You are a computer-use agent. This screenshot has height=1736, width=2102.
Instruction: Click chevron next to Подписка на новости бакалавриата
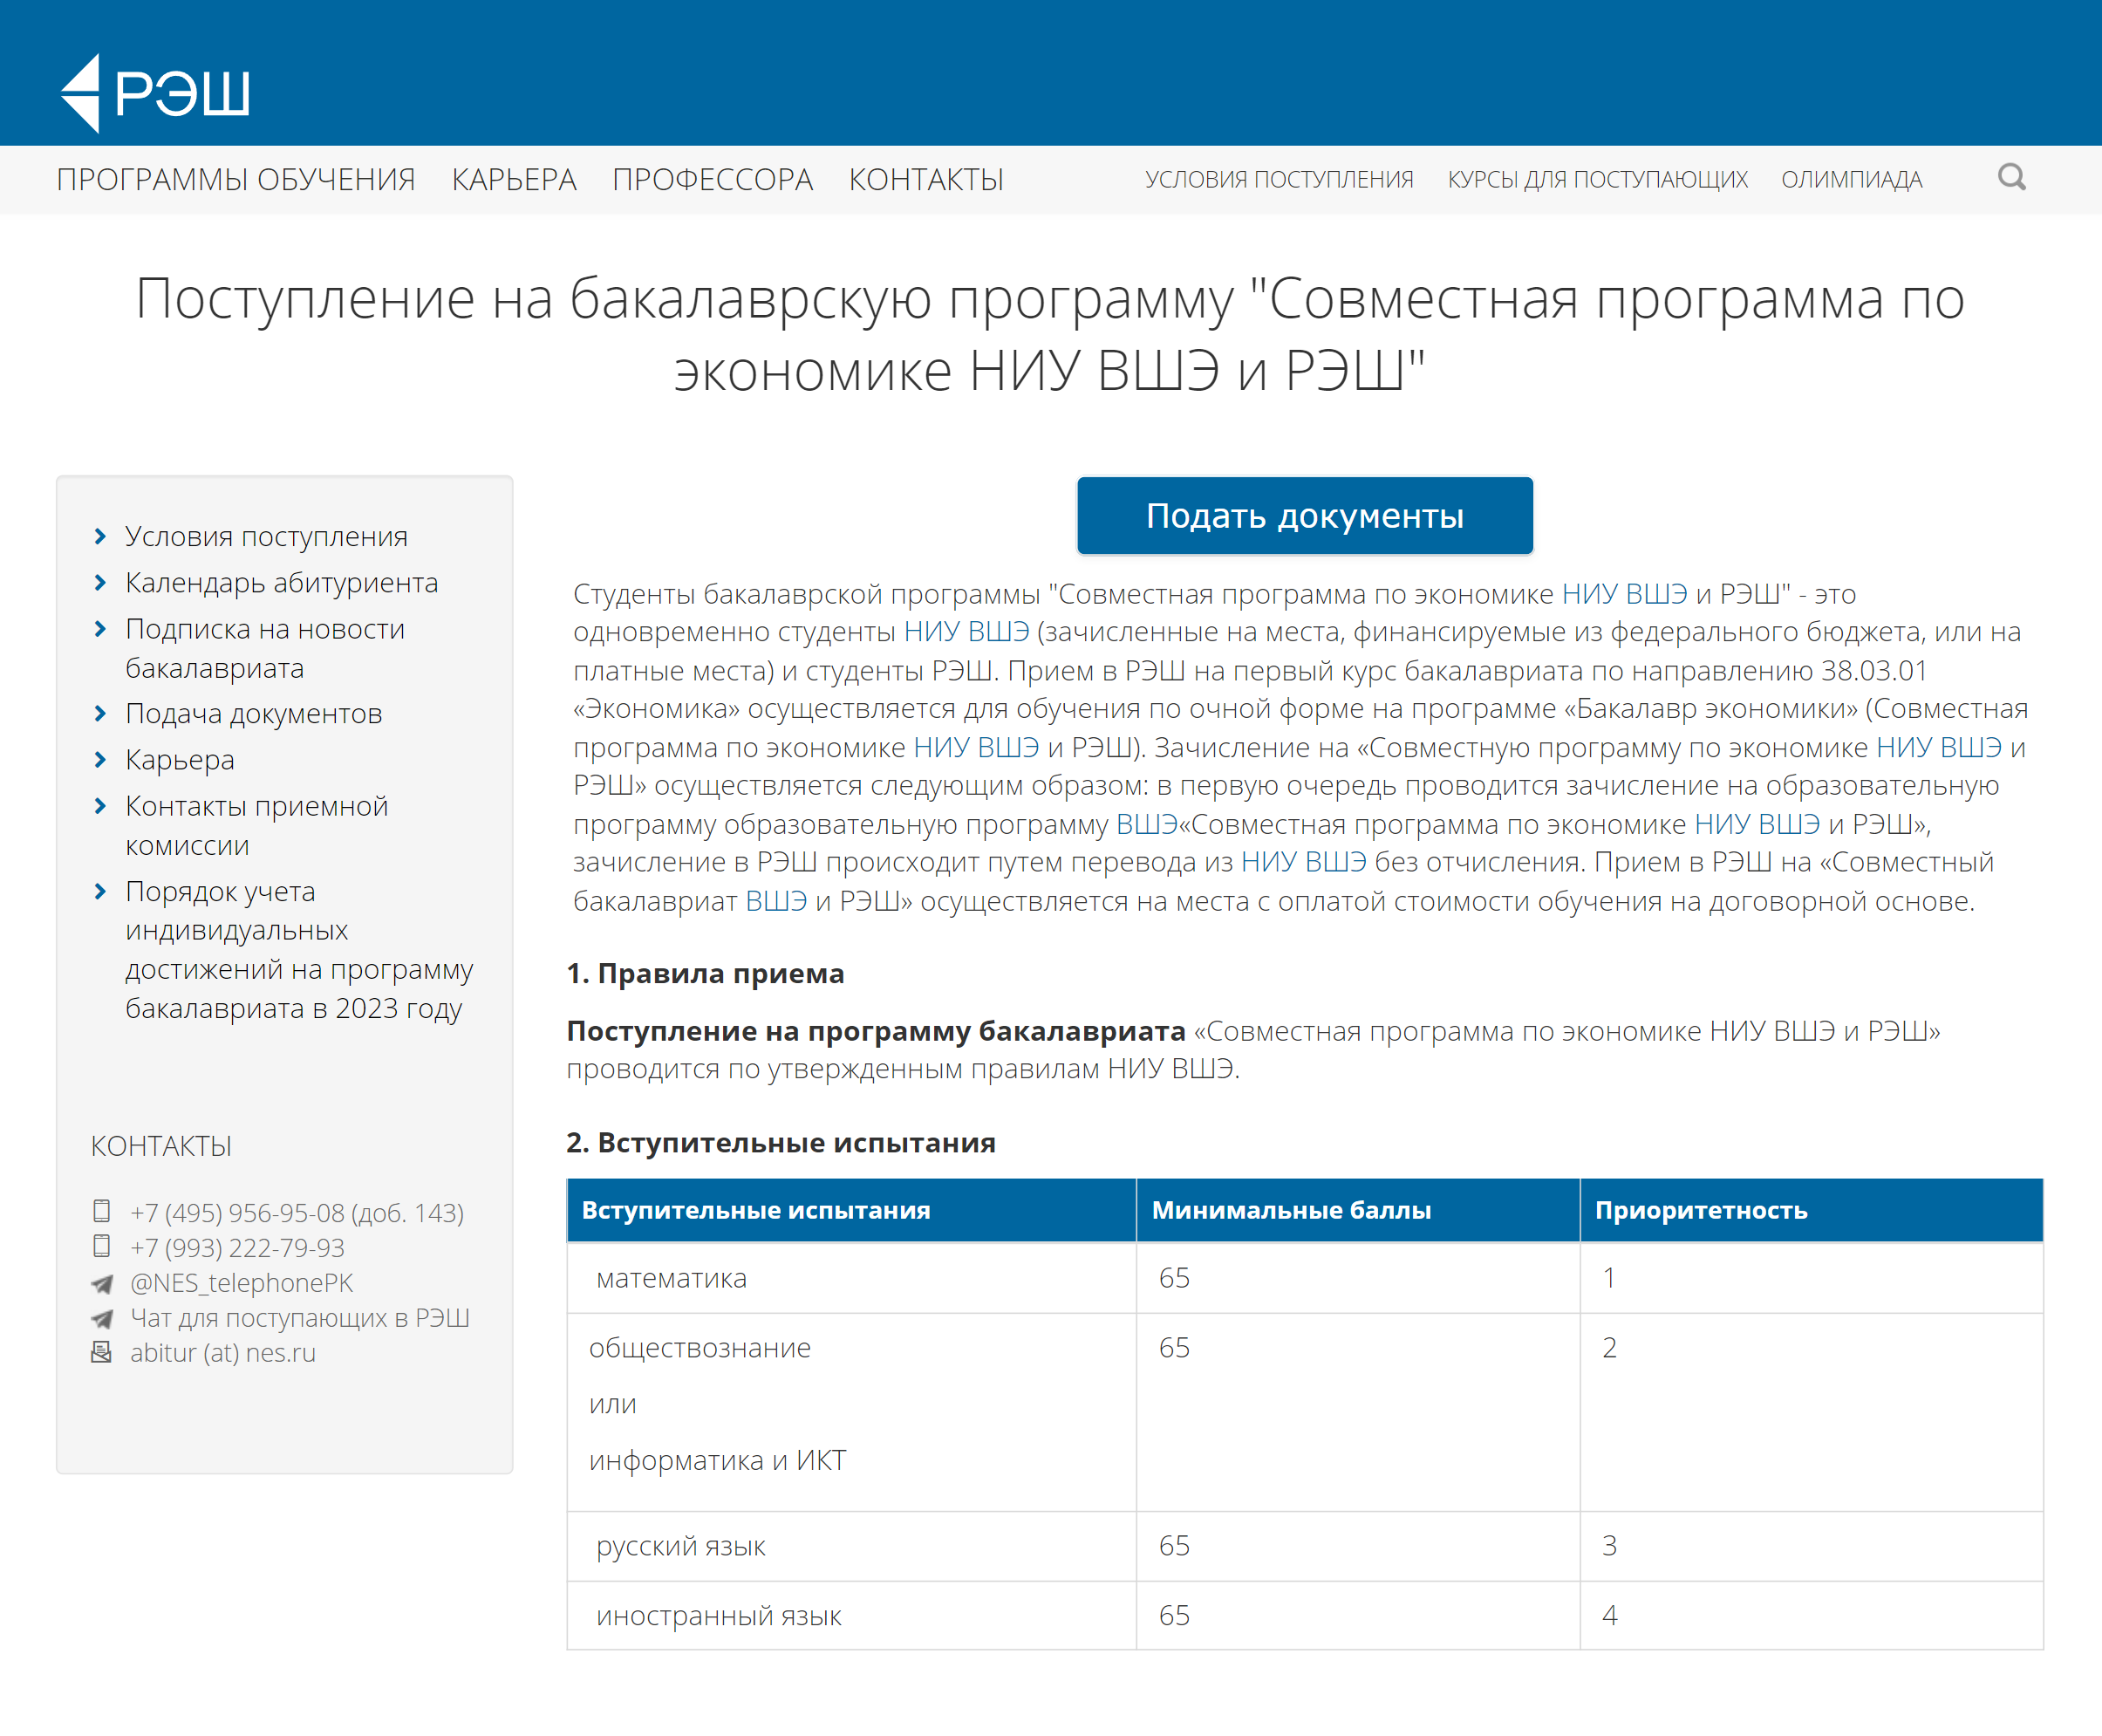pyautogui.click(x=100, y=629)
